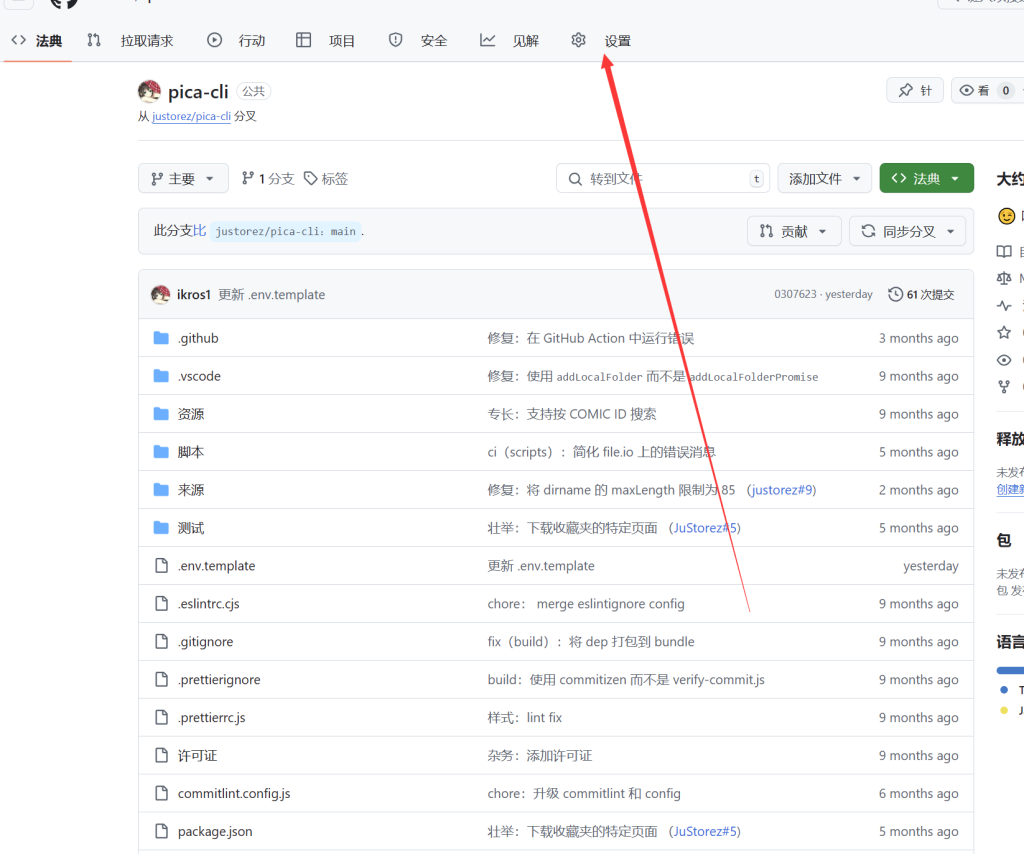Click the justorez#9 pull request link
The width and height of the screenshot is (1024, 854).
[x=781, y=490]
